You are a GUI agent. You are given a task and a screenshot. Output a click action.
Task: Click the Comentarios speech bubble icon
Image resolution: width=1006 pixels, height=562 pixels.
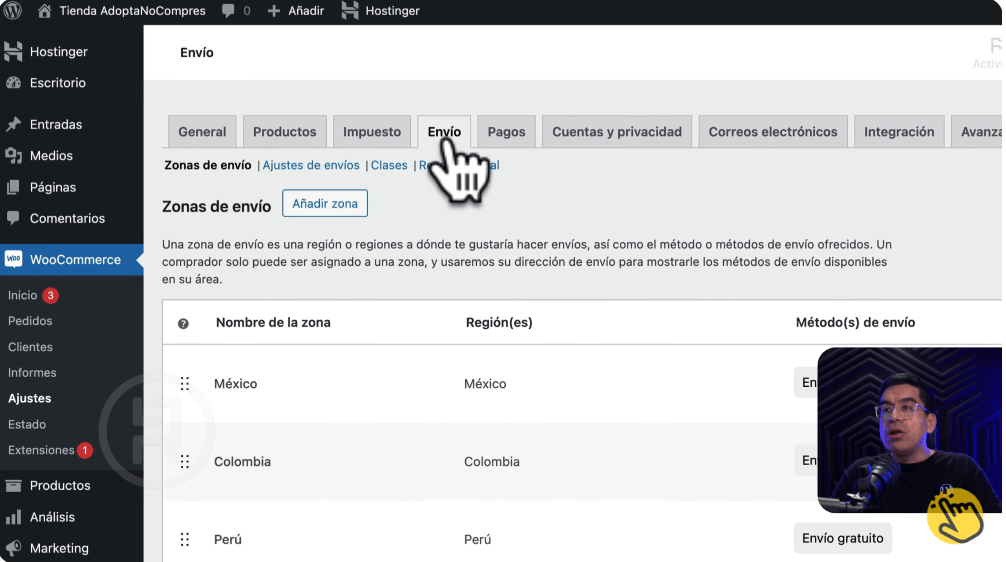click(13, 218)
